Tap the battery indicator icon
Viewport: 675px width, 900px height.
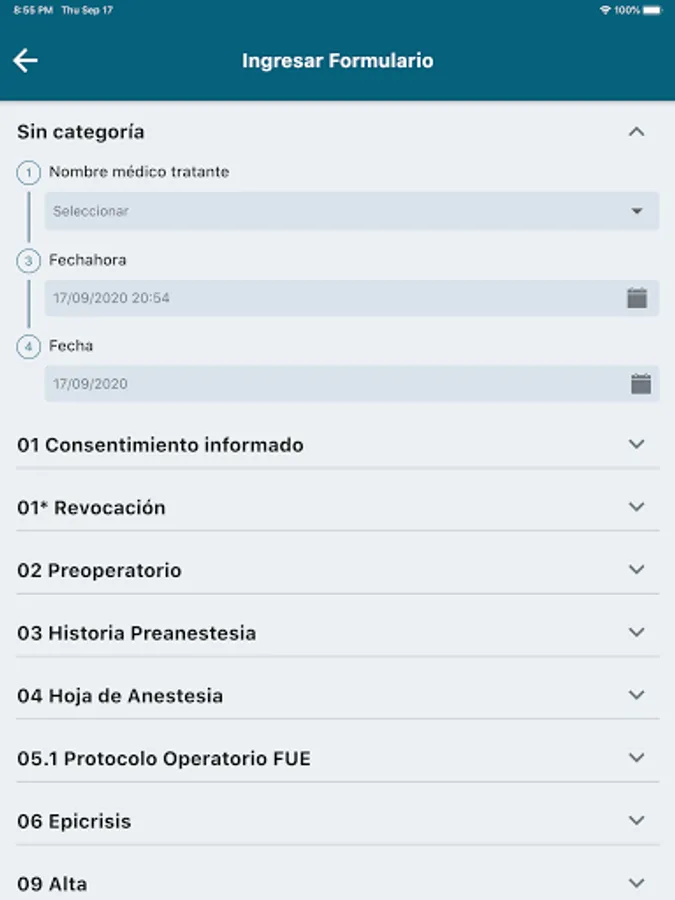[653, 9]
